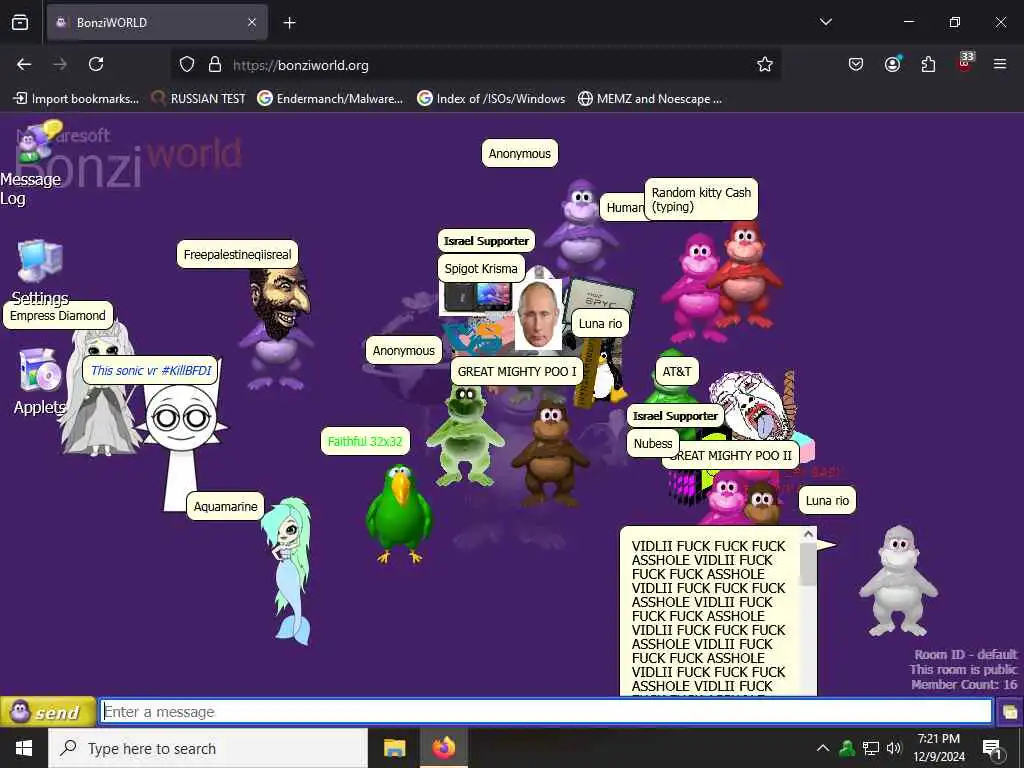The height and width of the screenshot is (768, 1024).
Task: Open Import bookmarks bookmark
Action: (76, 99)
